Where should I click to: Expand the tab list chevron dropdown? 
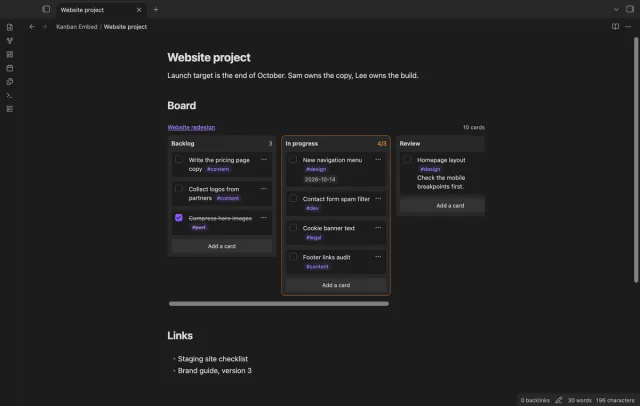click(x=616, y=9)
